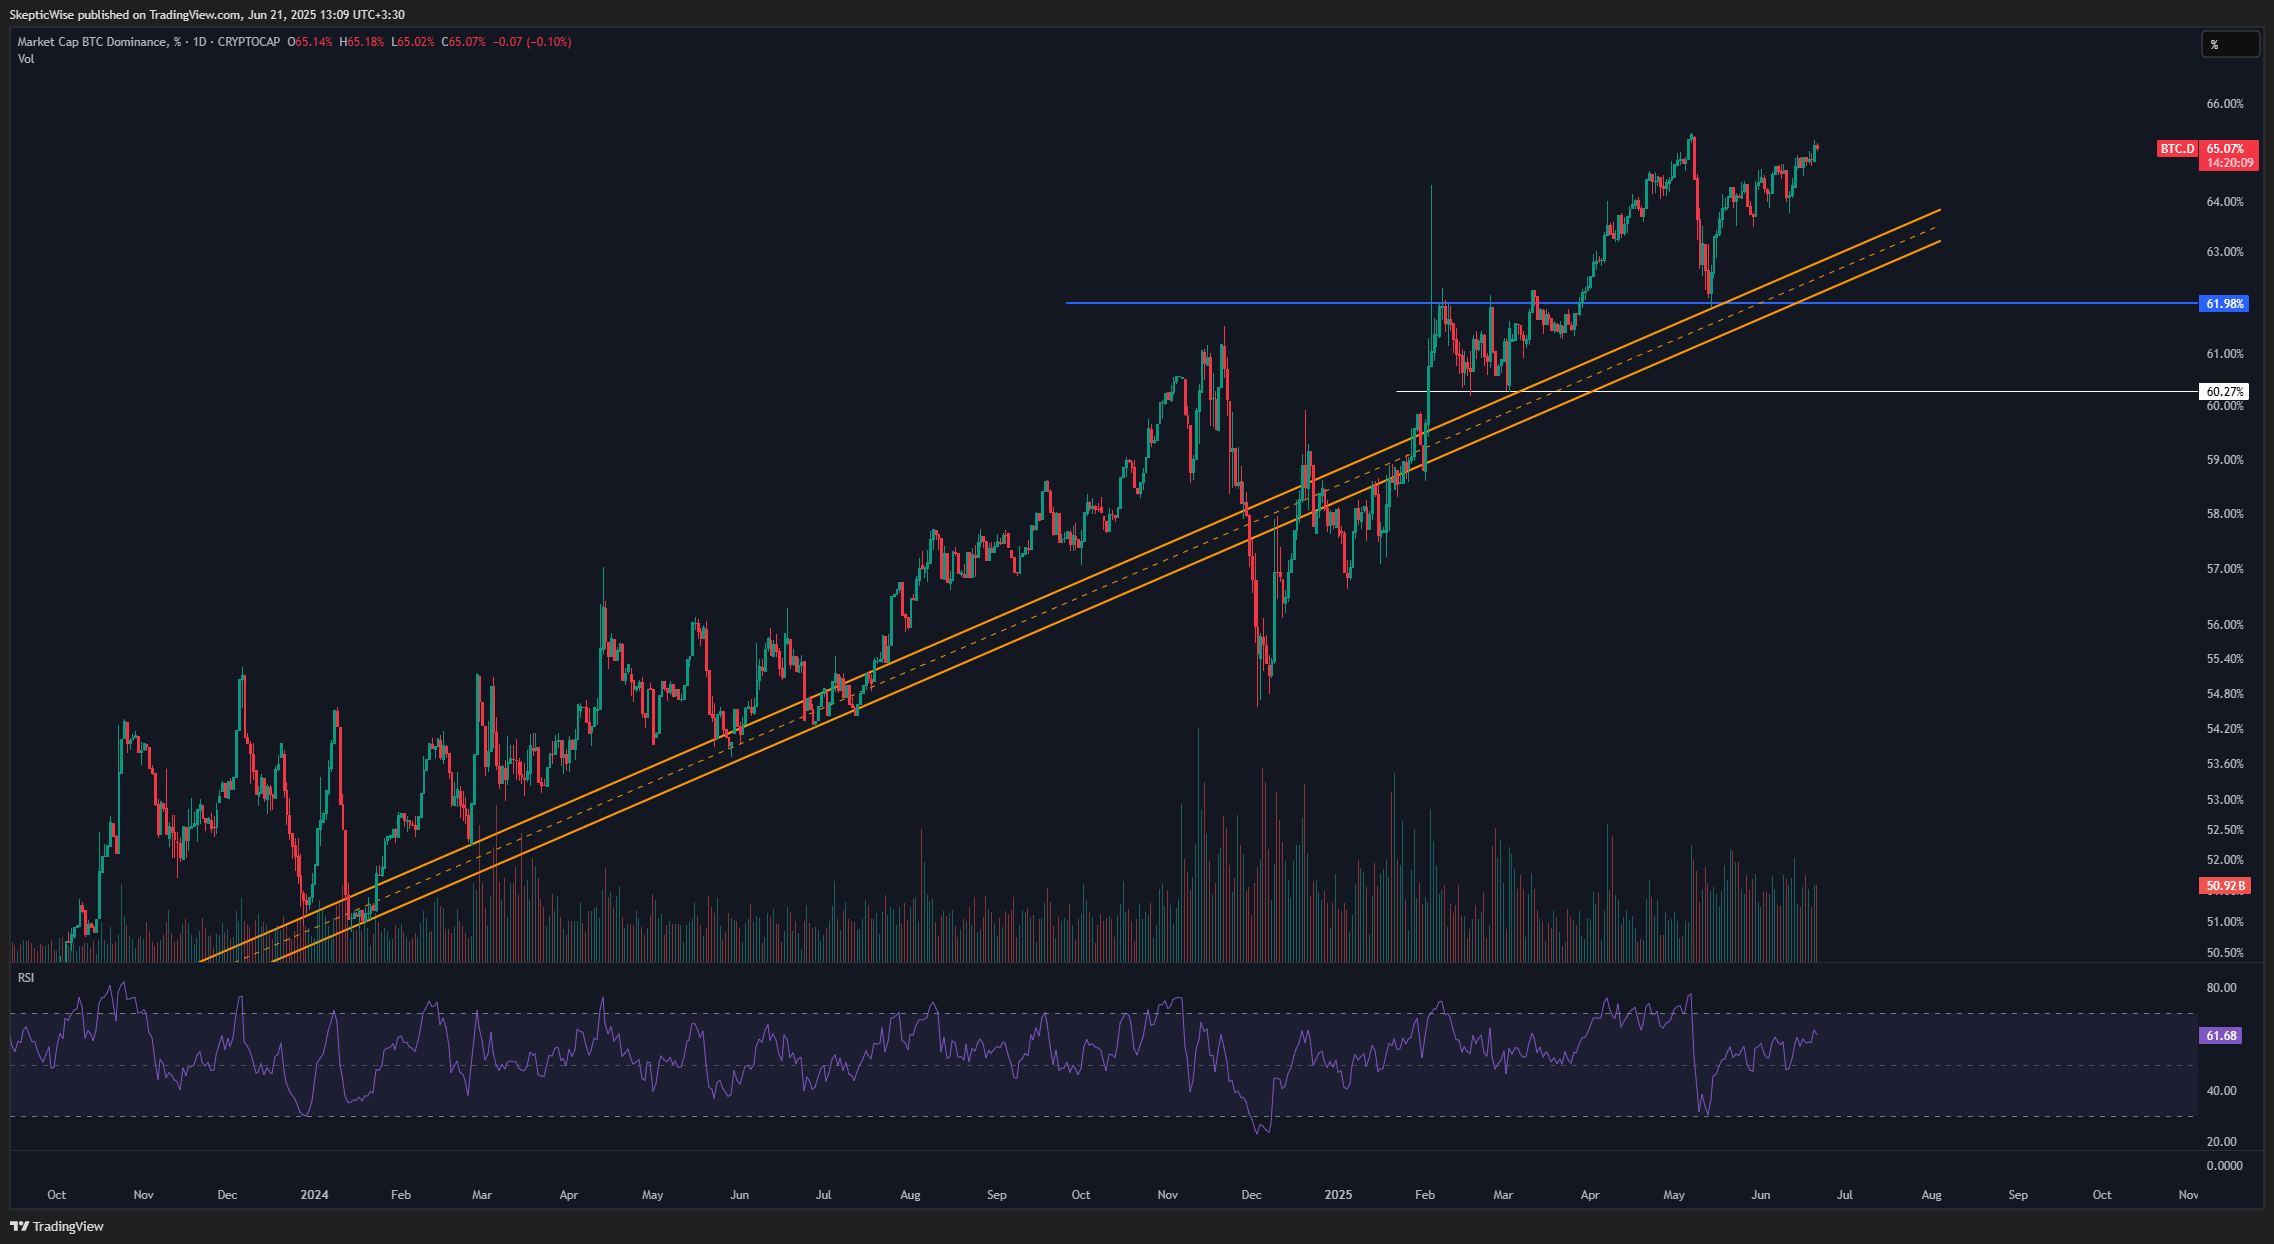Click the low value L65.02%
This screenshot has width=2274, height=1244.
413,42
